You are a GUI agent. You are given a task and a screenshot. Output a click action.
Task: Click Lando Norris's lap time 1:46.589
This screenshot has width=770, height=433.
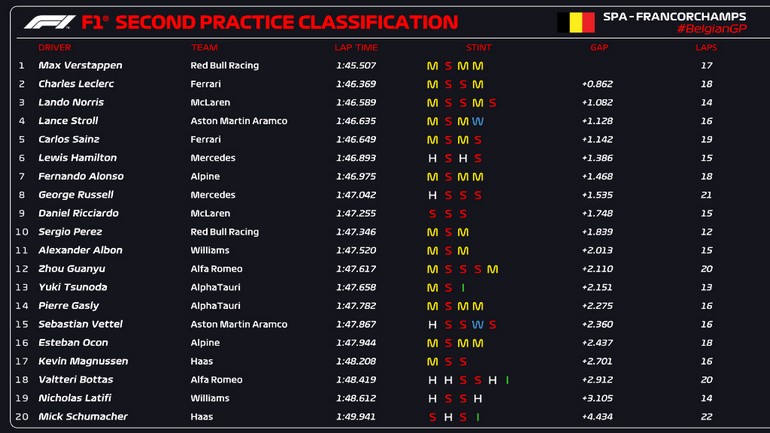click(x=356, y=102)
